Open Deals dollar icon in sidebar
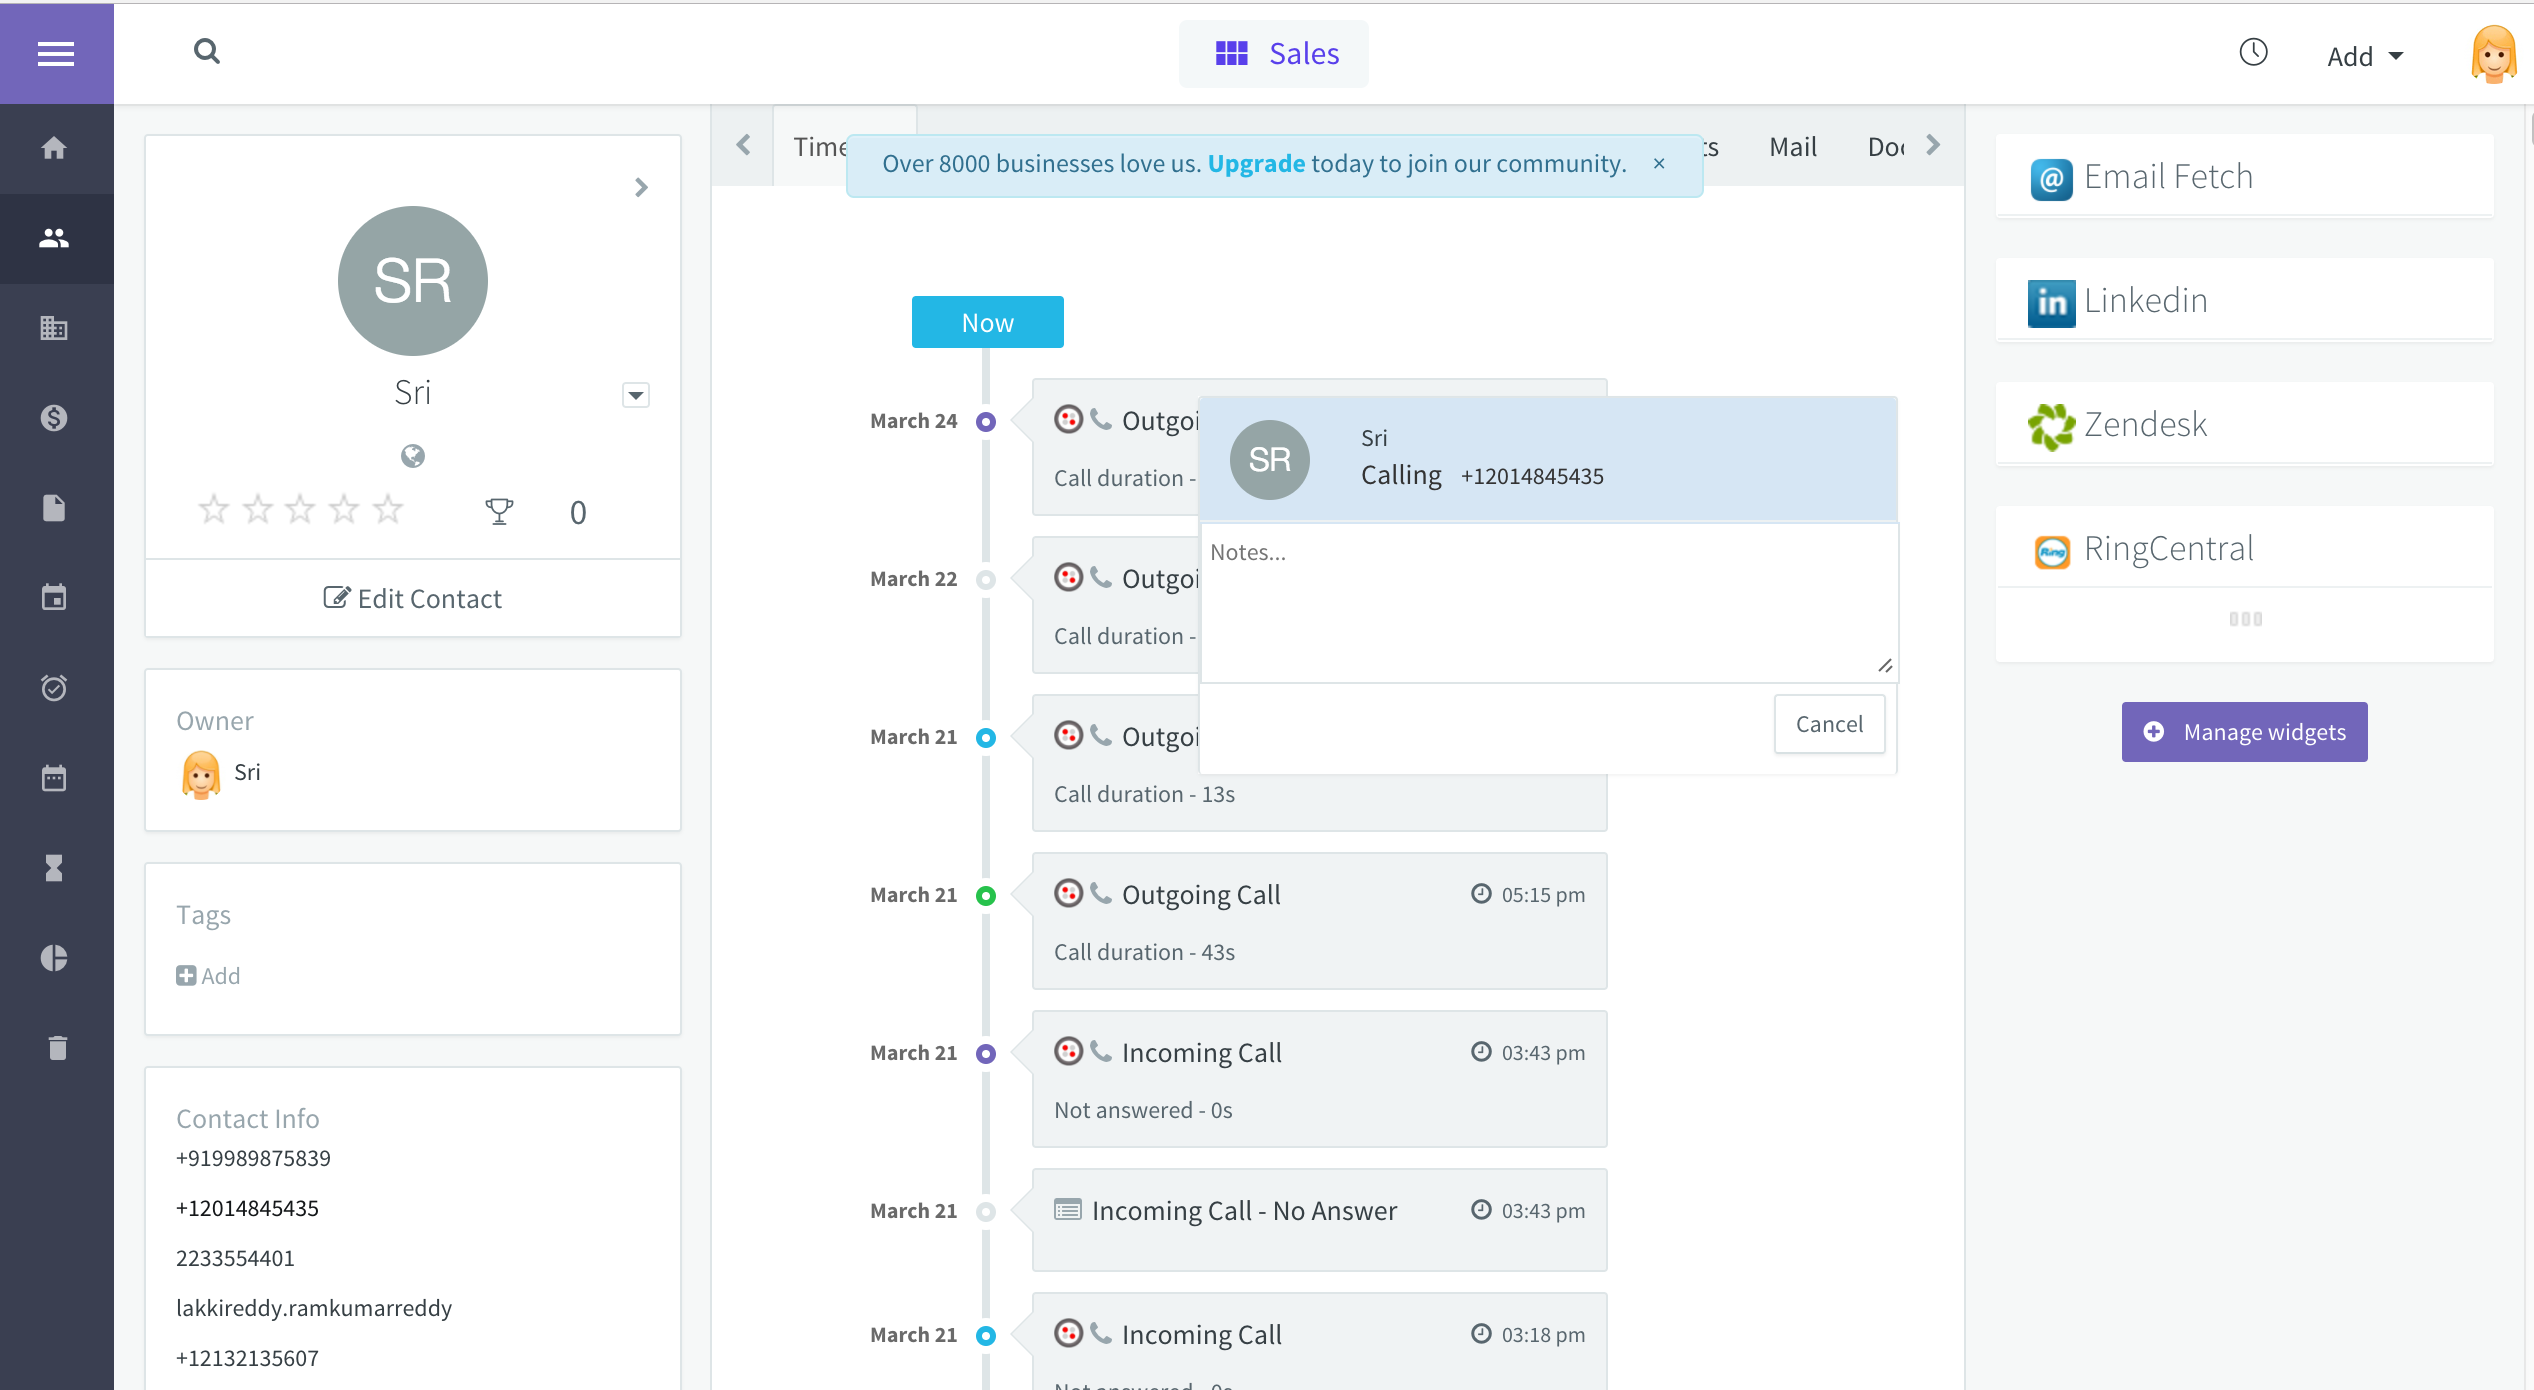 click(x=54, y=418)
